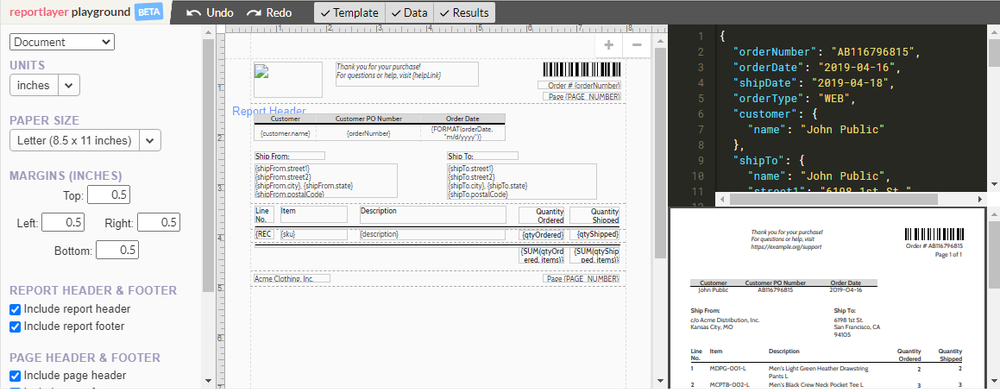The height and width of the screenshot is (389, 1000).
Task: Uncheck Include report footer
Action: point(15,327)
